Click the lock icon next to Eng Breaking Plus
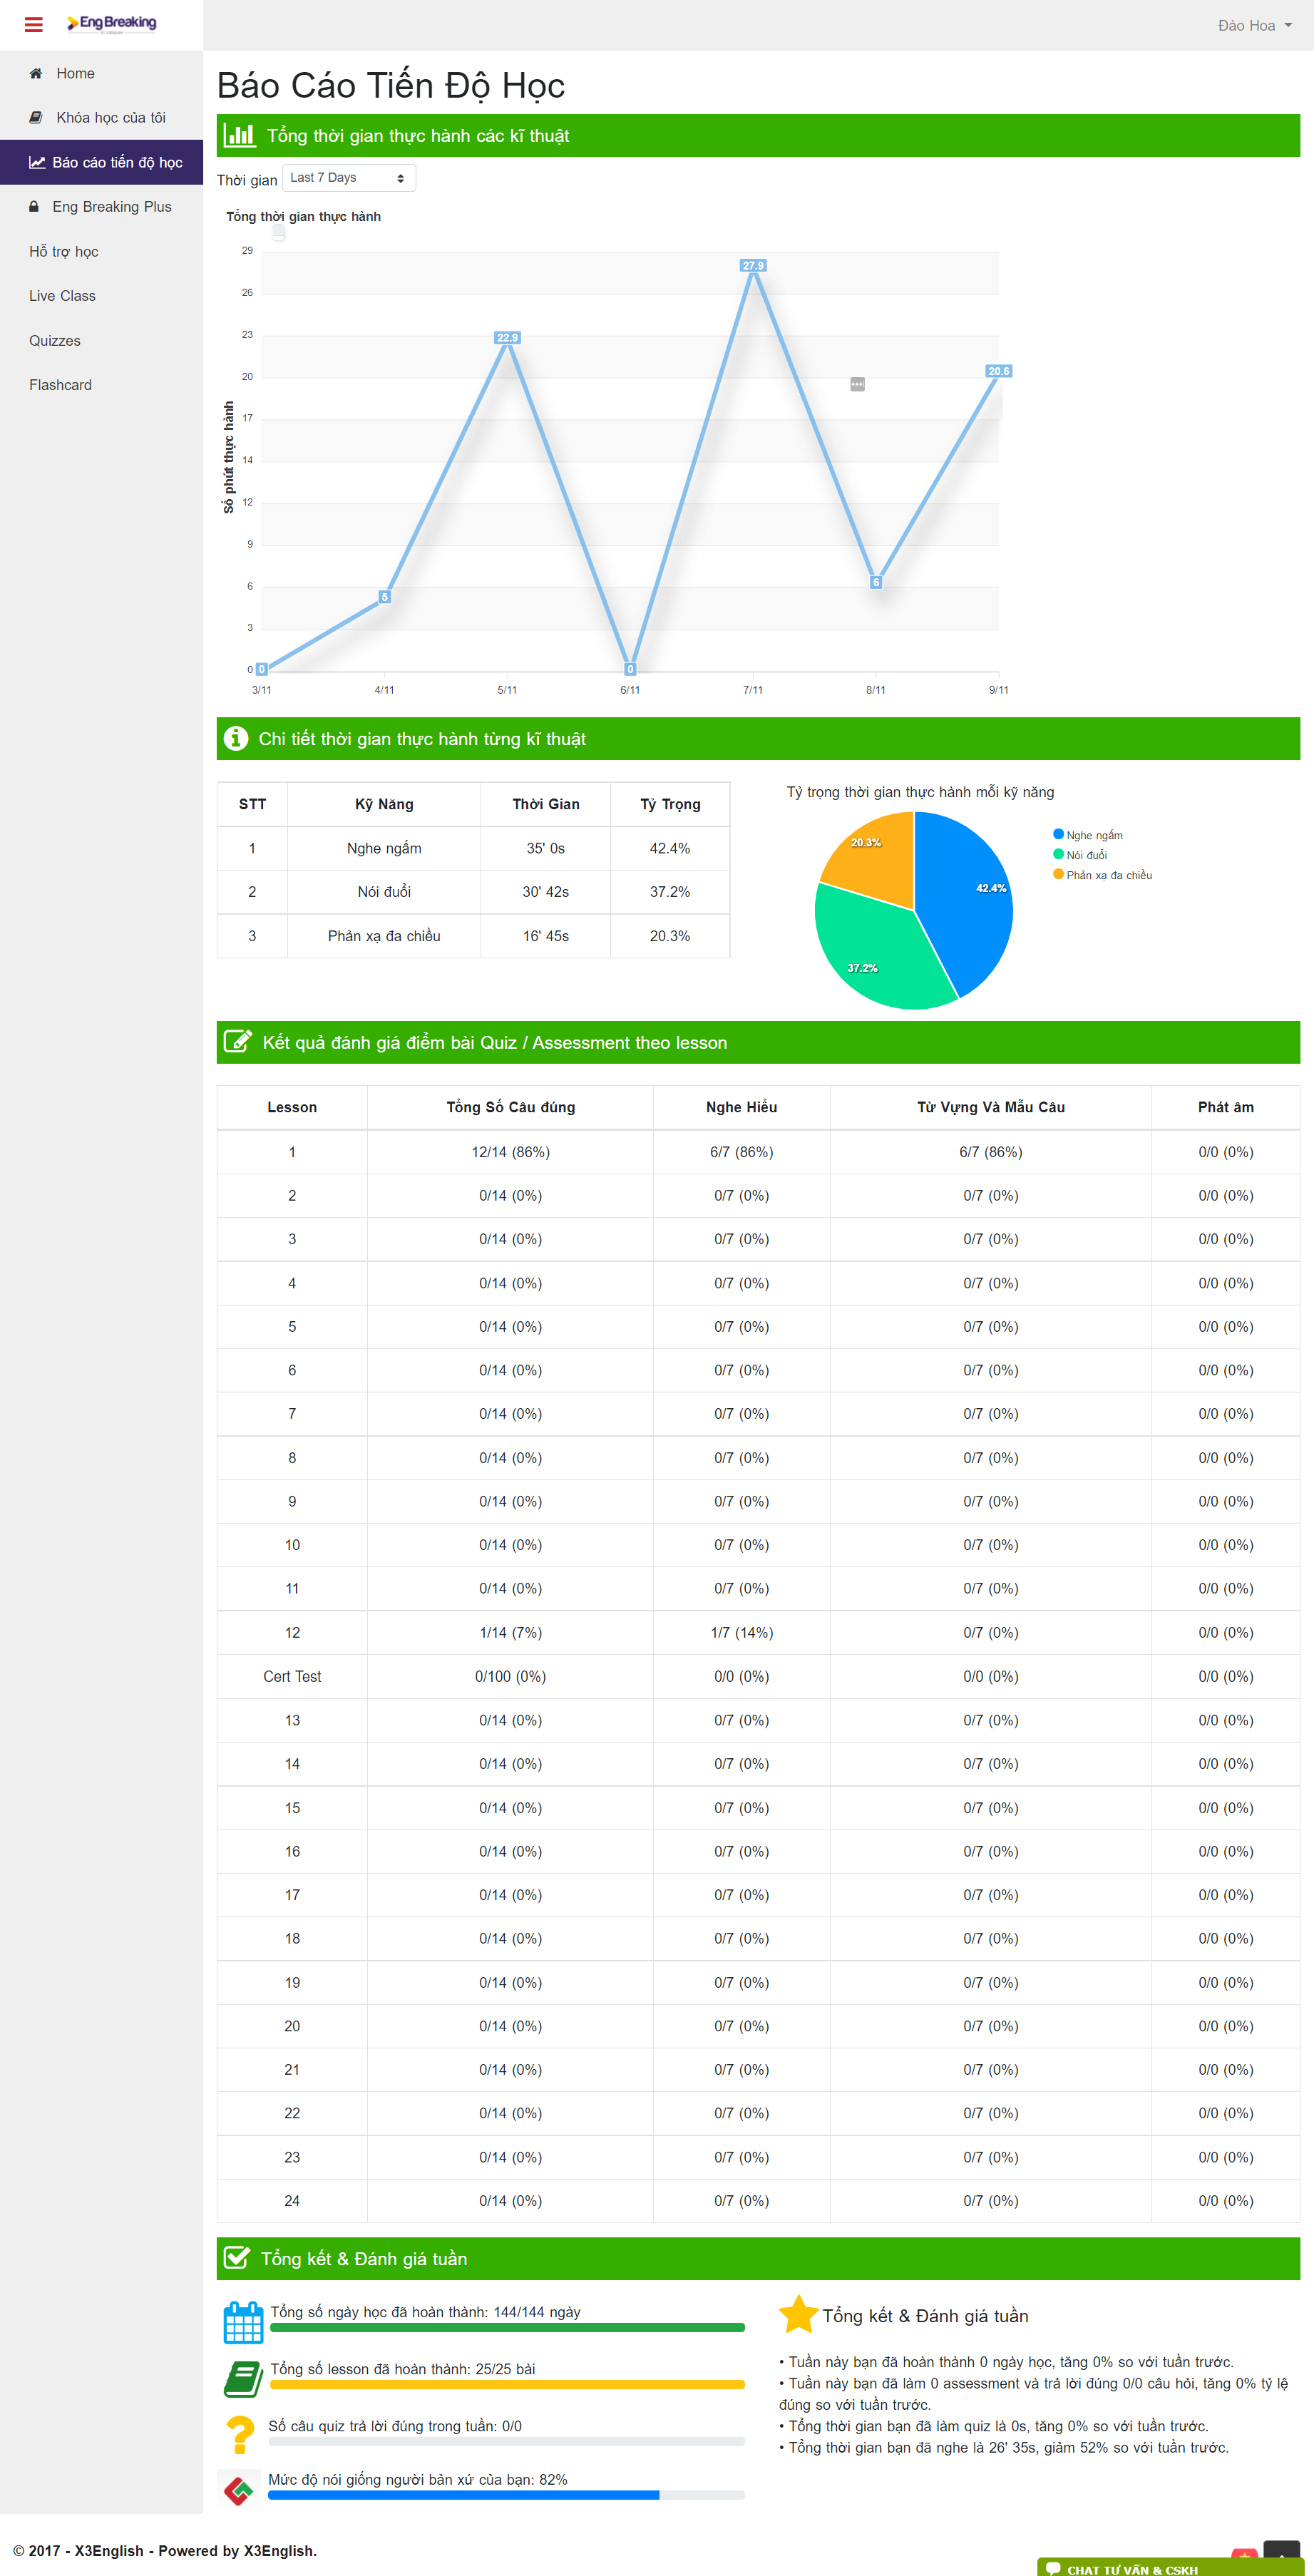Viewport: 1314px width, 2576px height. point(34,206)
